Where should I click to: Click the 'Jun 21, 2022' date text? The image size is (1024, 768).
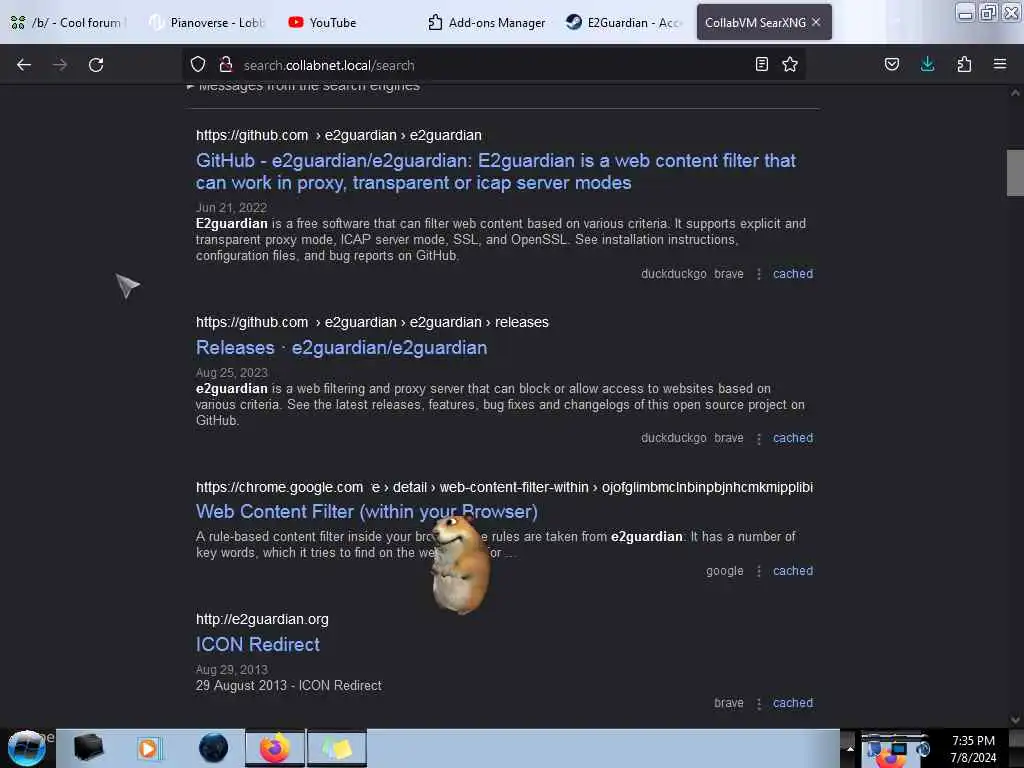(231, 208)
